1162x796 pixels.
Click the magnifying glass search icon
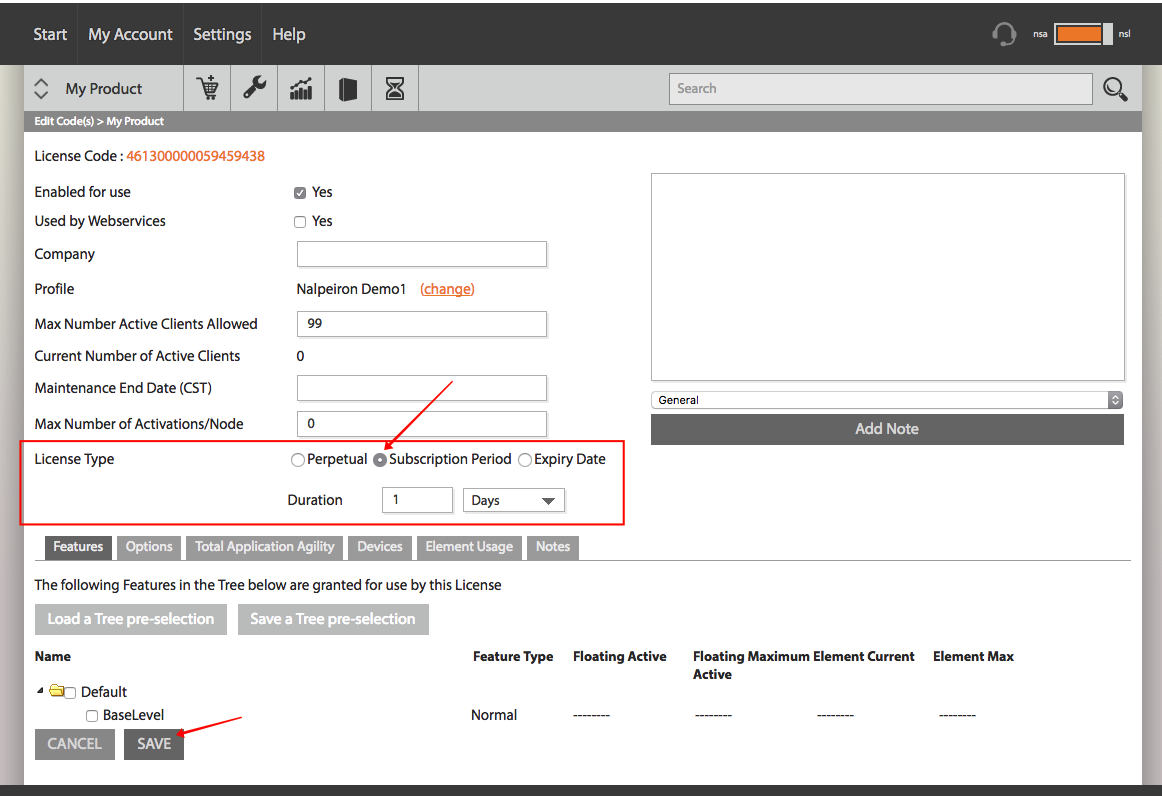pyautogui.click(x=1115, y=89)
